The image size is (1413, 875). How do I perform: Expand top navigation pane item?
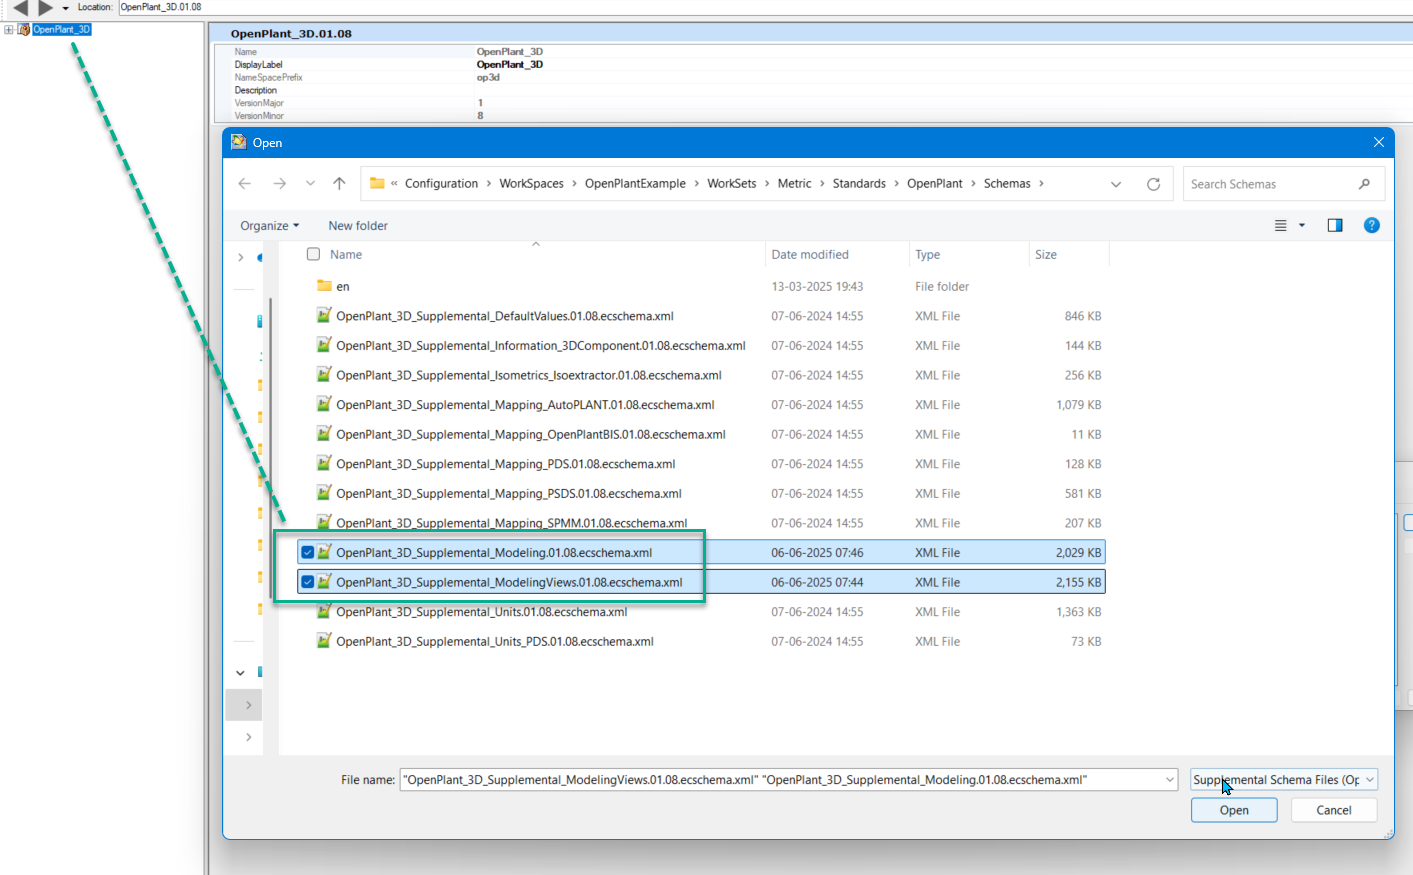pos(240,258)
